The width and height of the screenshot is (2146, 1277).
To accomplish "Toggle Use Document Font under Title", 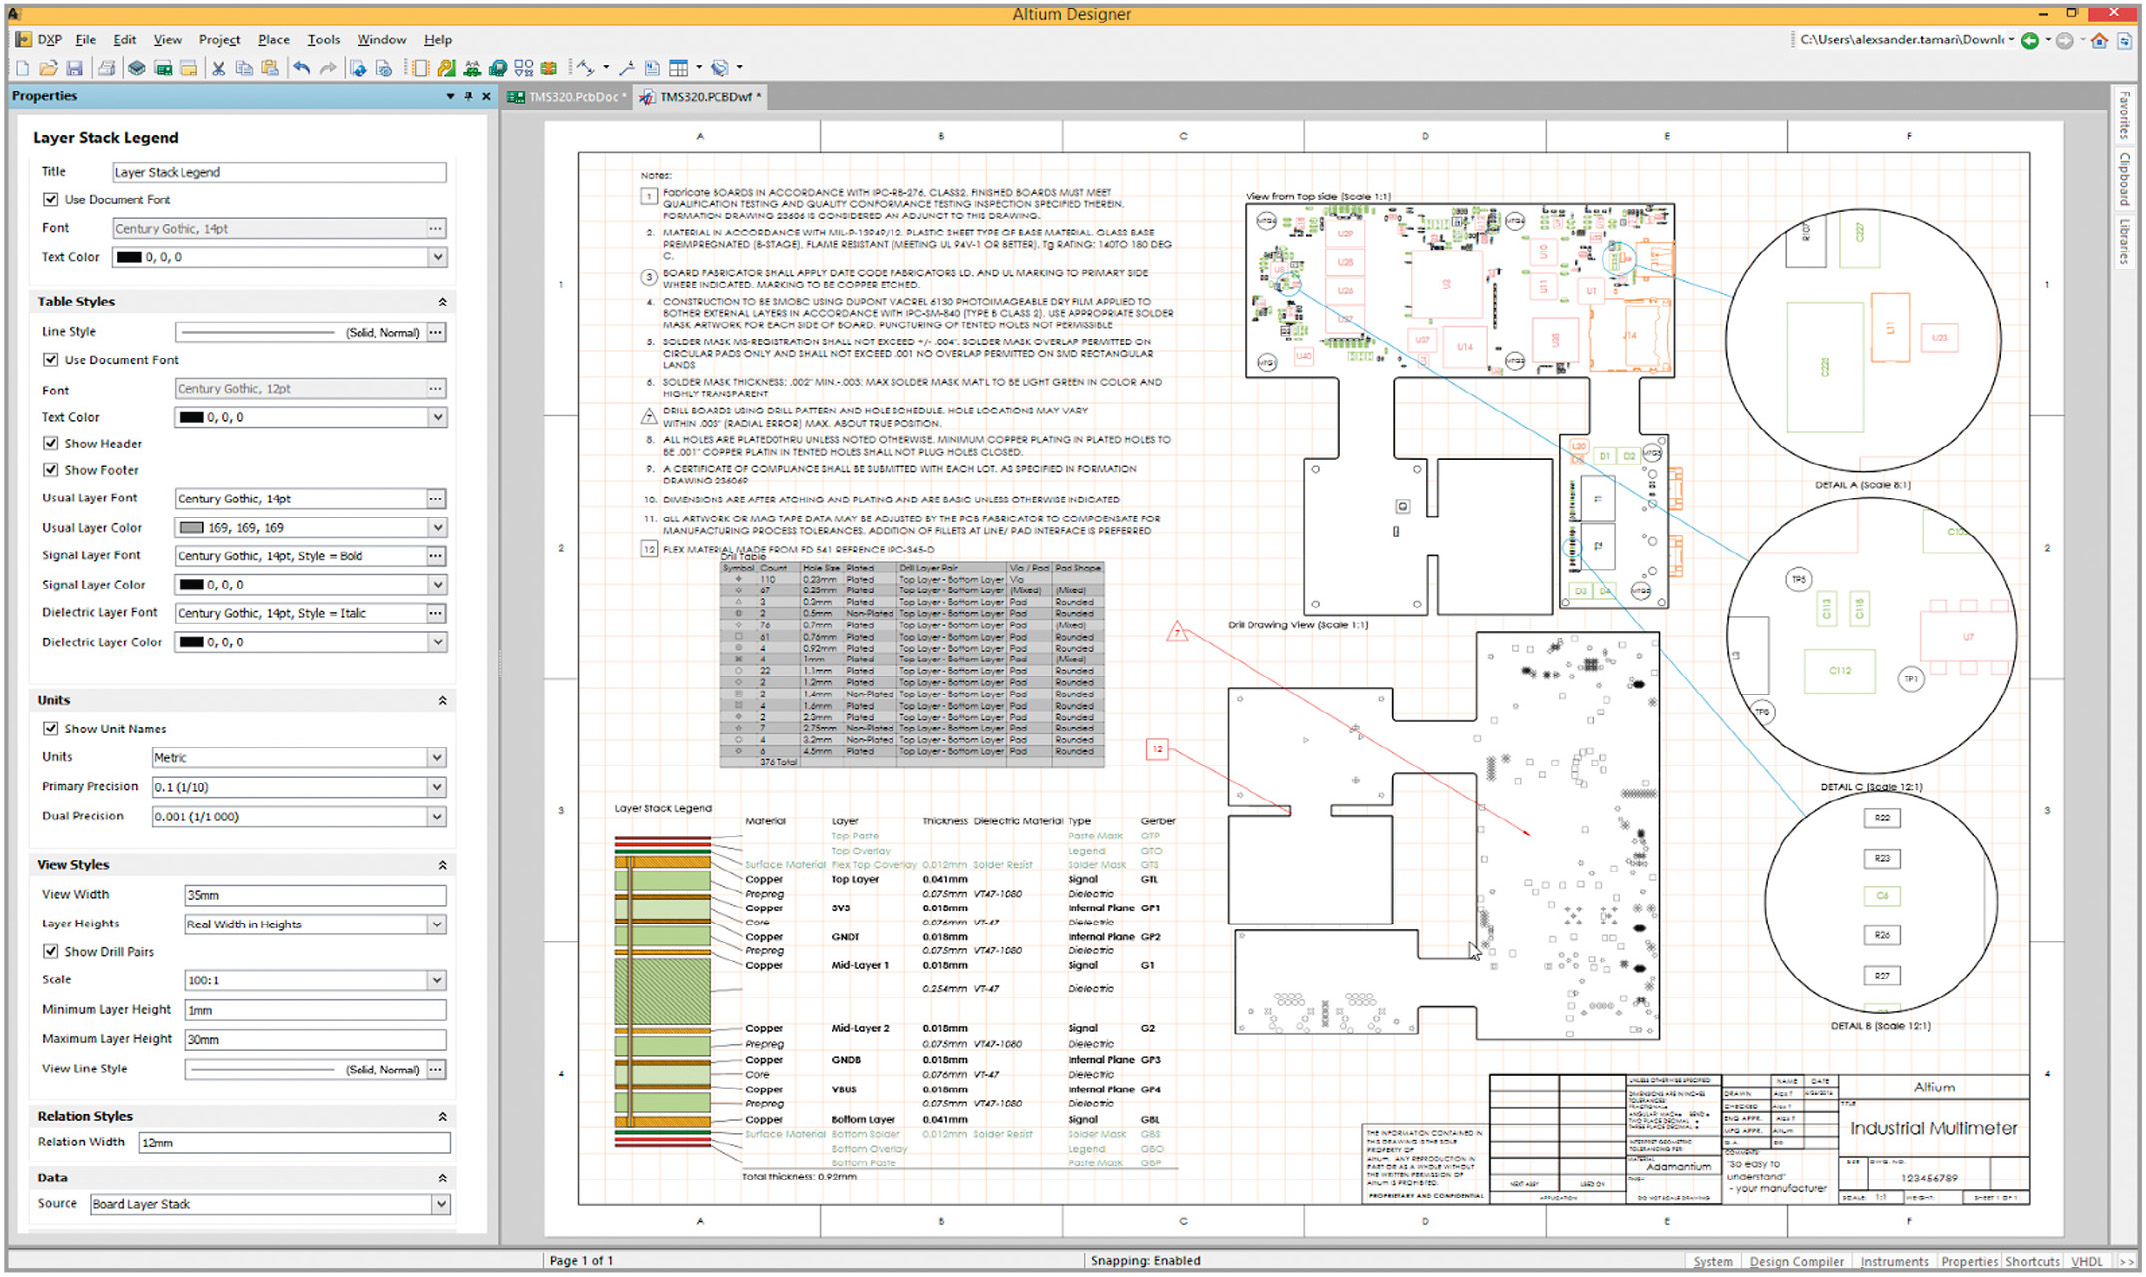I will 51,200.
